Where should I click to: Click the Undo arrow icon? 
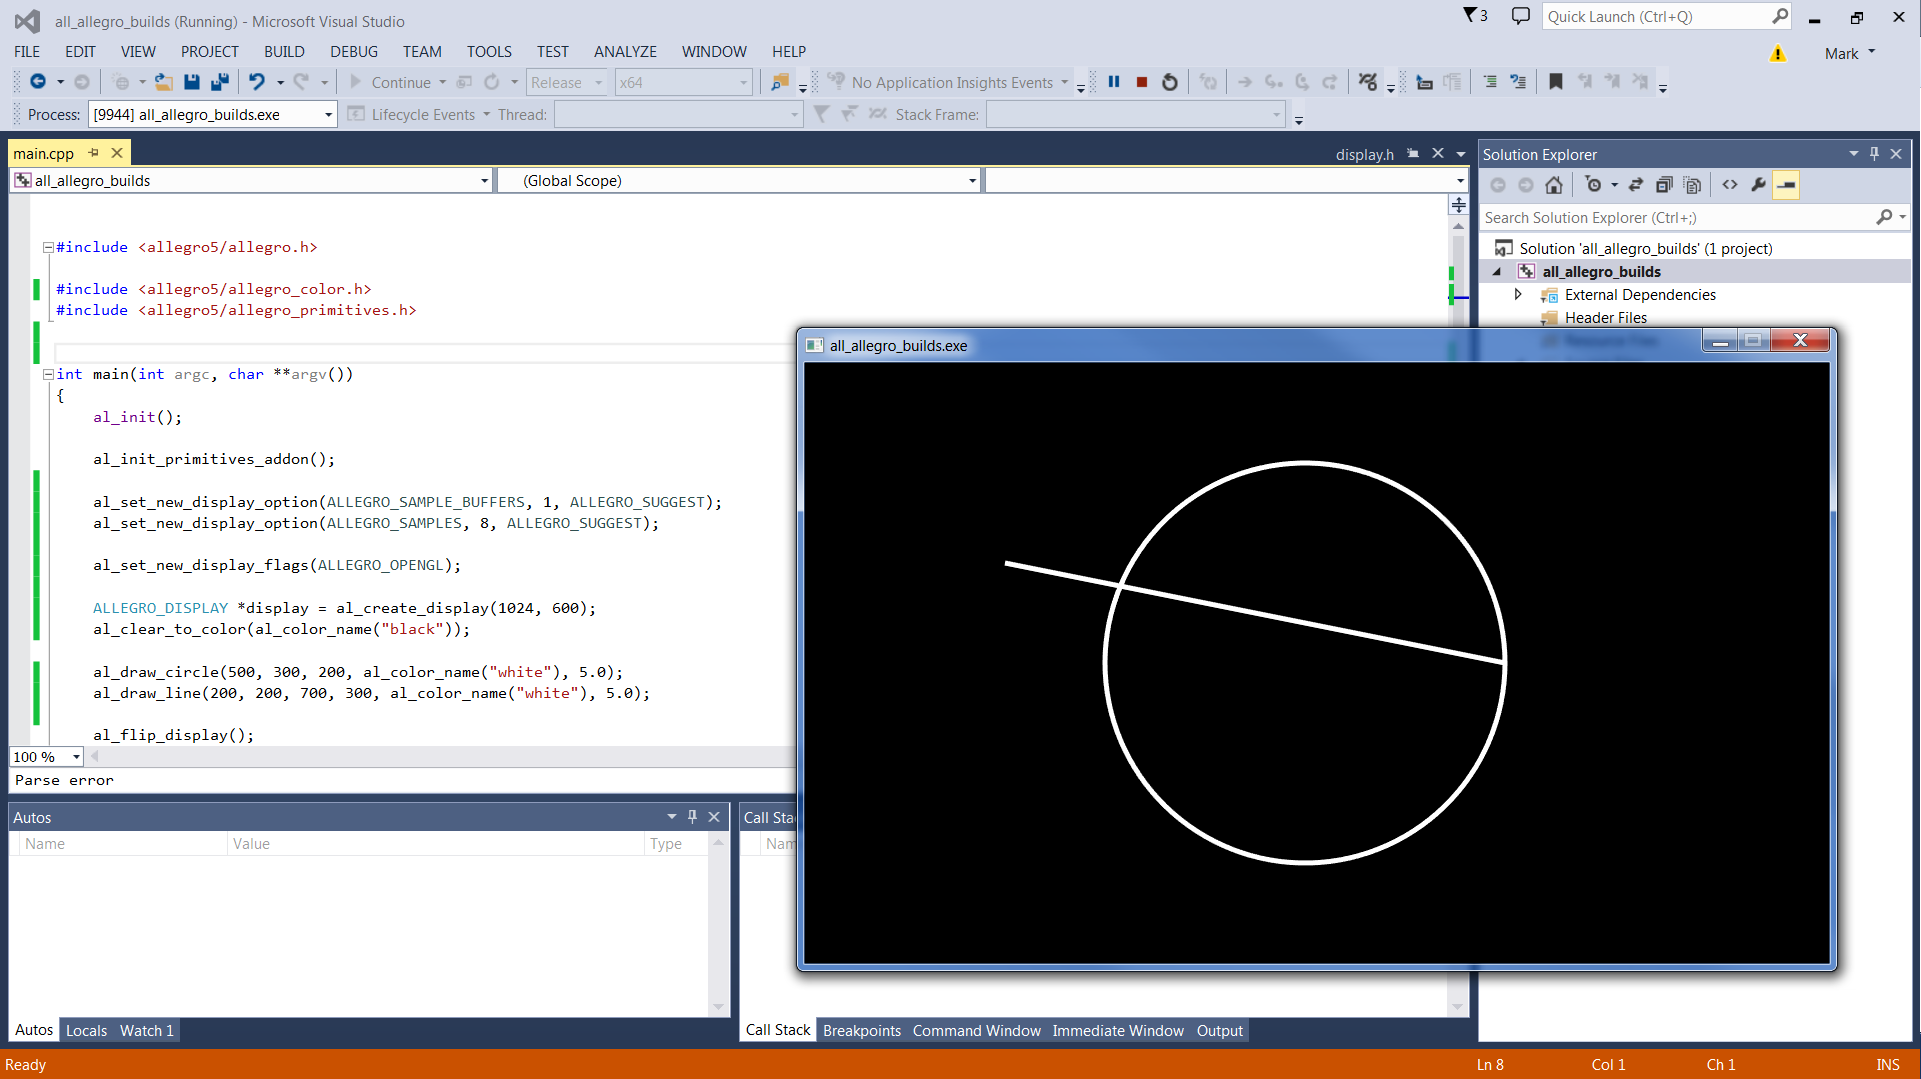coord(257,82)
